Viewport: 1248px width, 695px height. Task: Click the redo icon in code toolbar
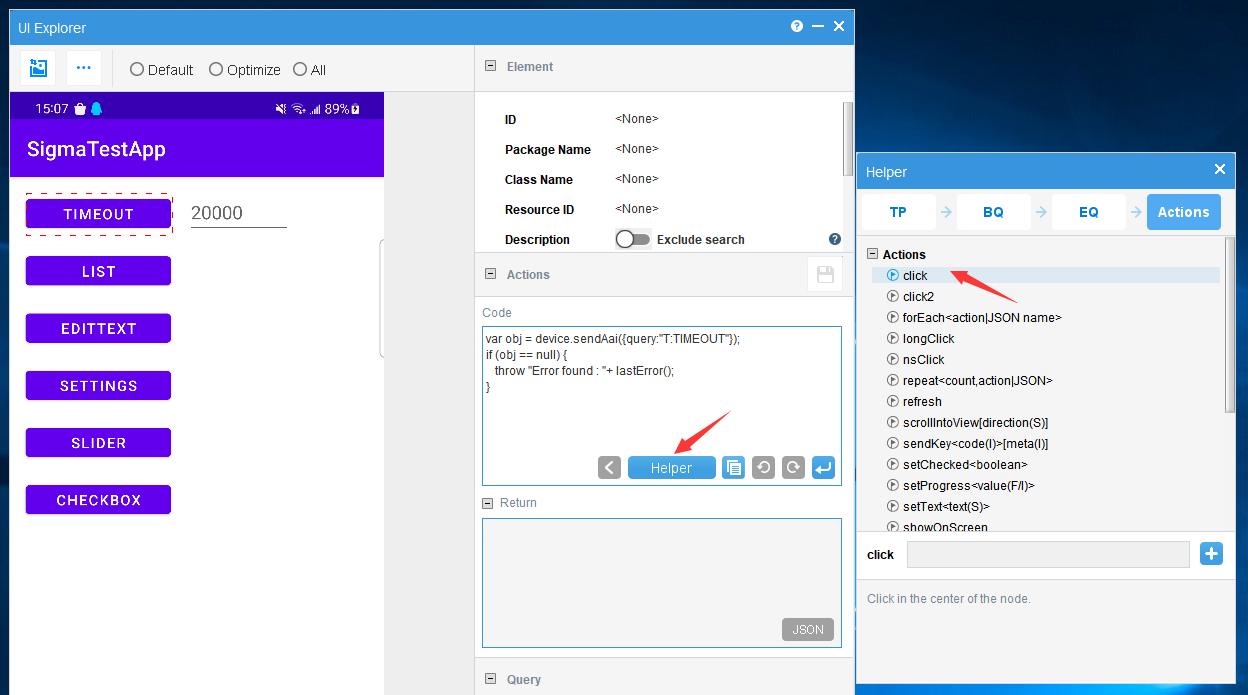[x=793, y=467]
